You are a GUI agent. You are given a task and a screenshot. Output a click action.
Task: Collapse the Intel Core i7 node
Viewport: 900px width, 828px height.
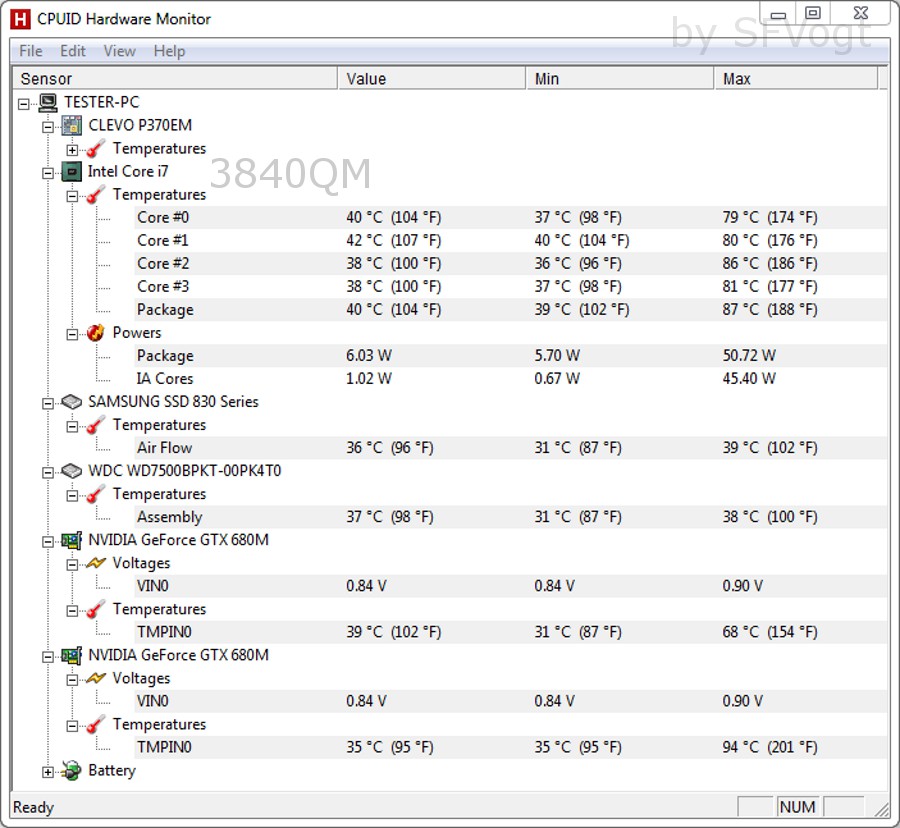tap(48, 173)
